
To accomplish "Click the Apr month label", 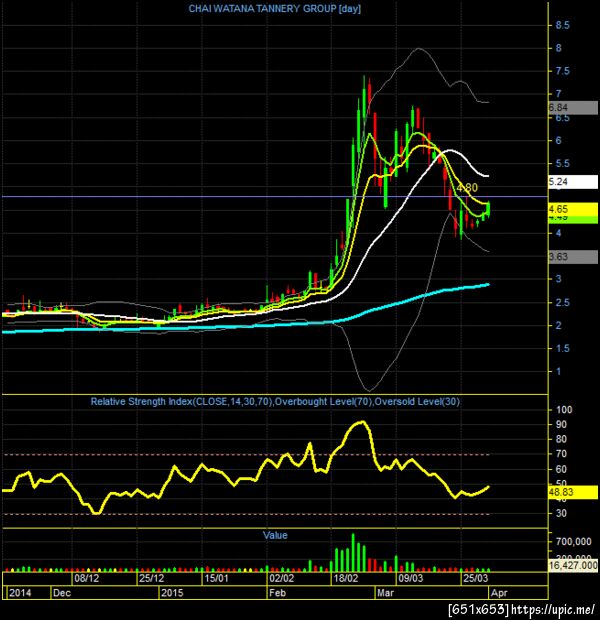I will (499, 593).
